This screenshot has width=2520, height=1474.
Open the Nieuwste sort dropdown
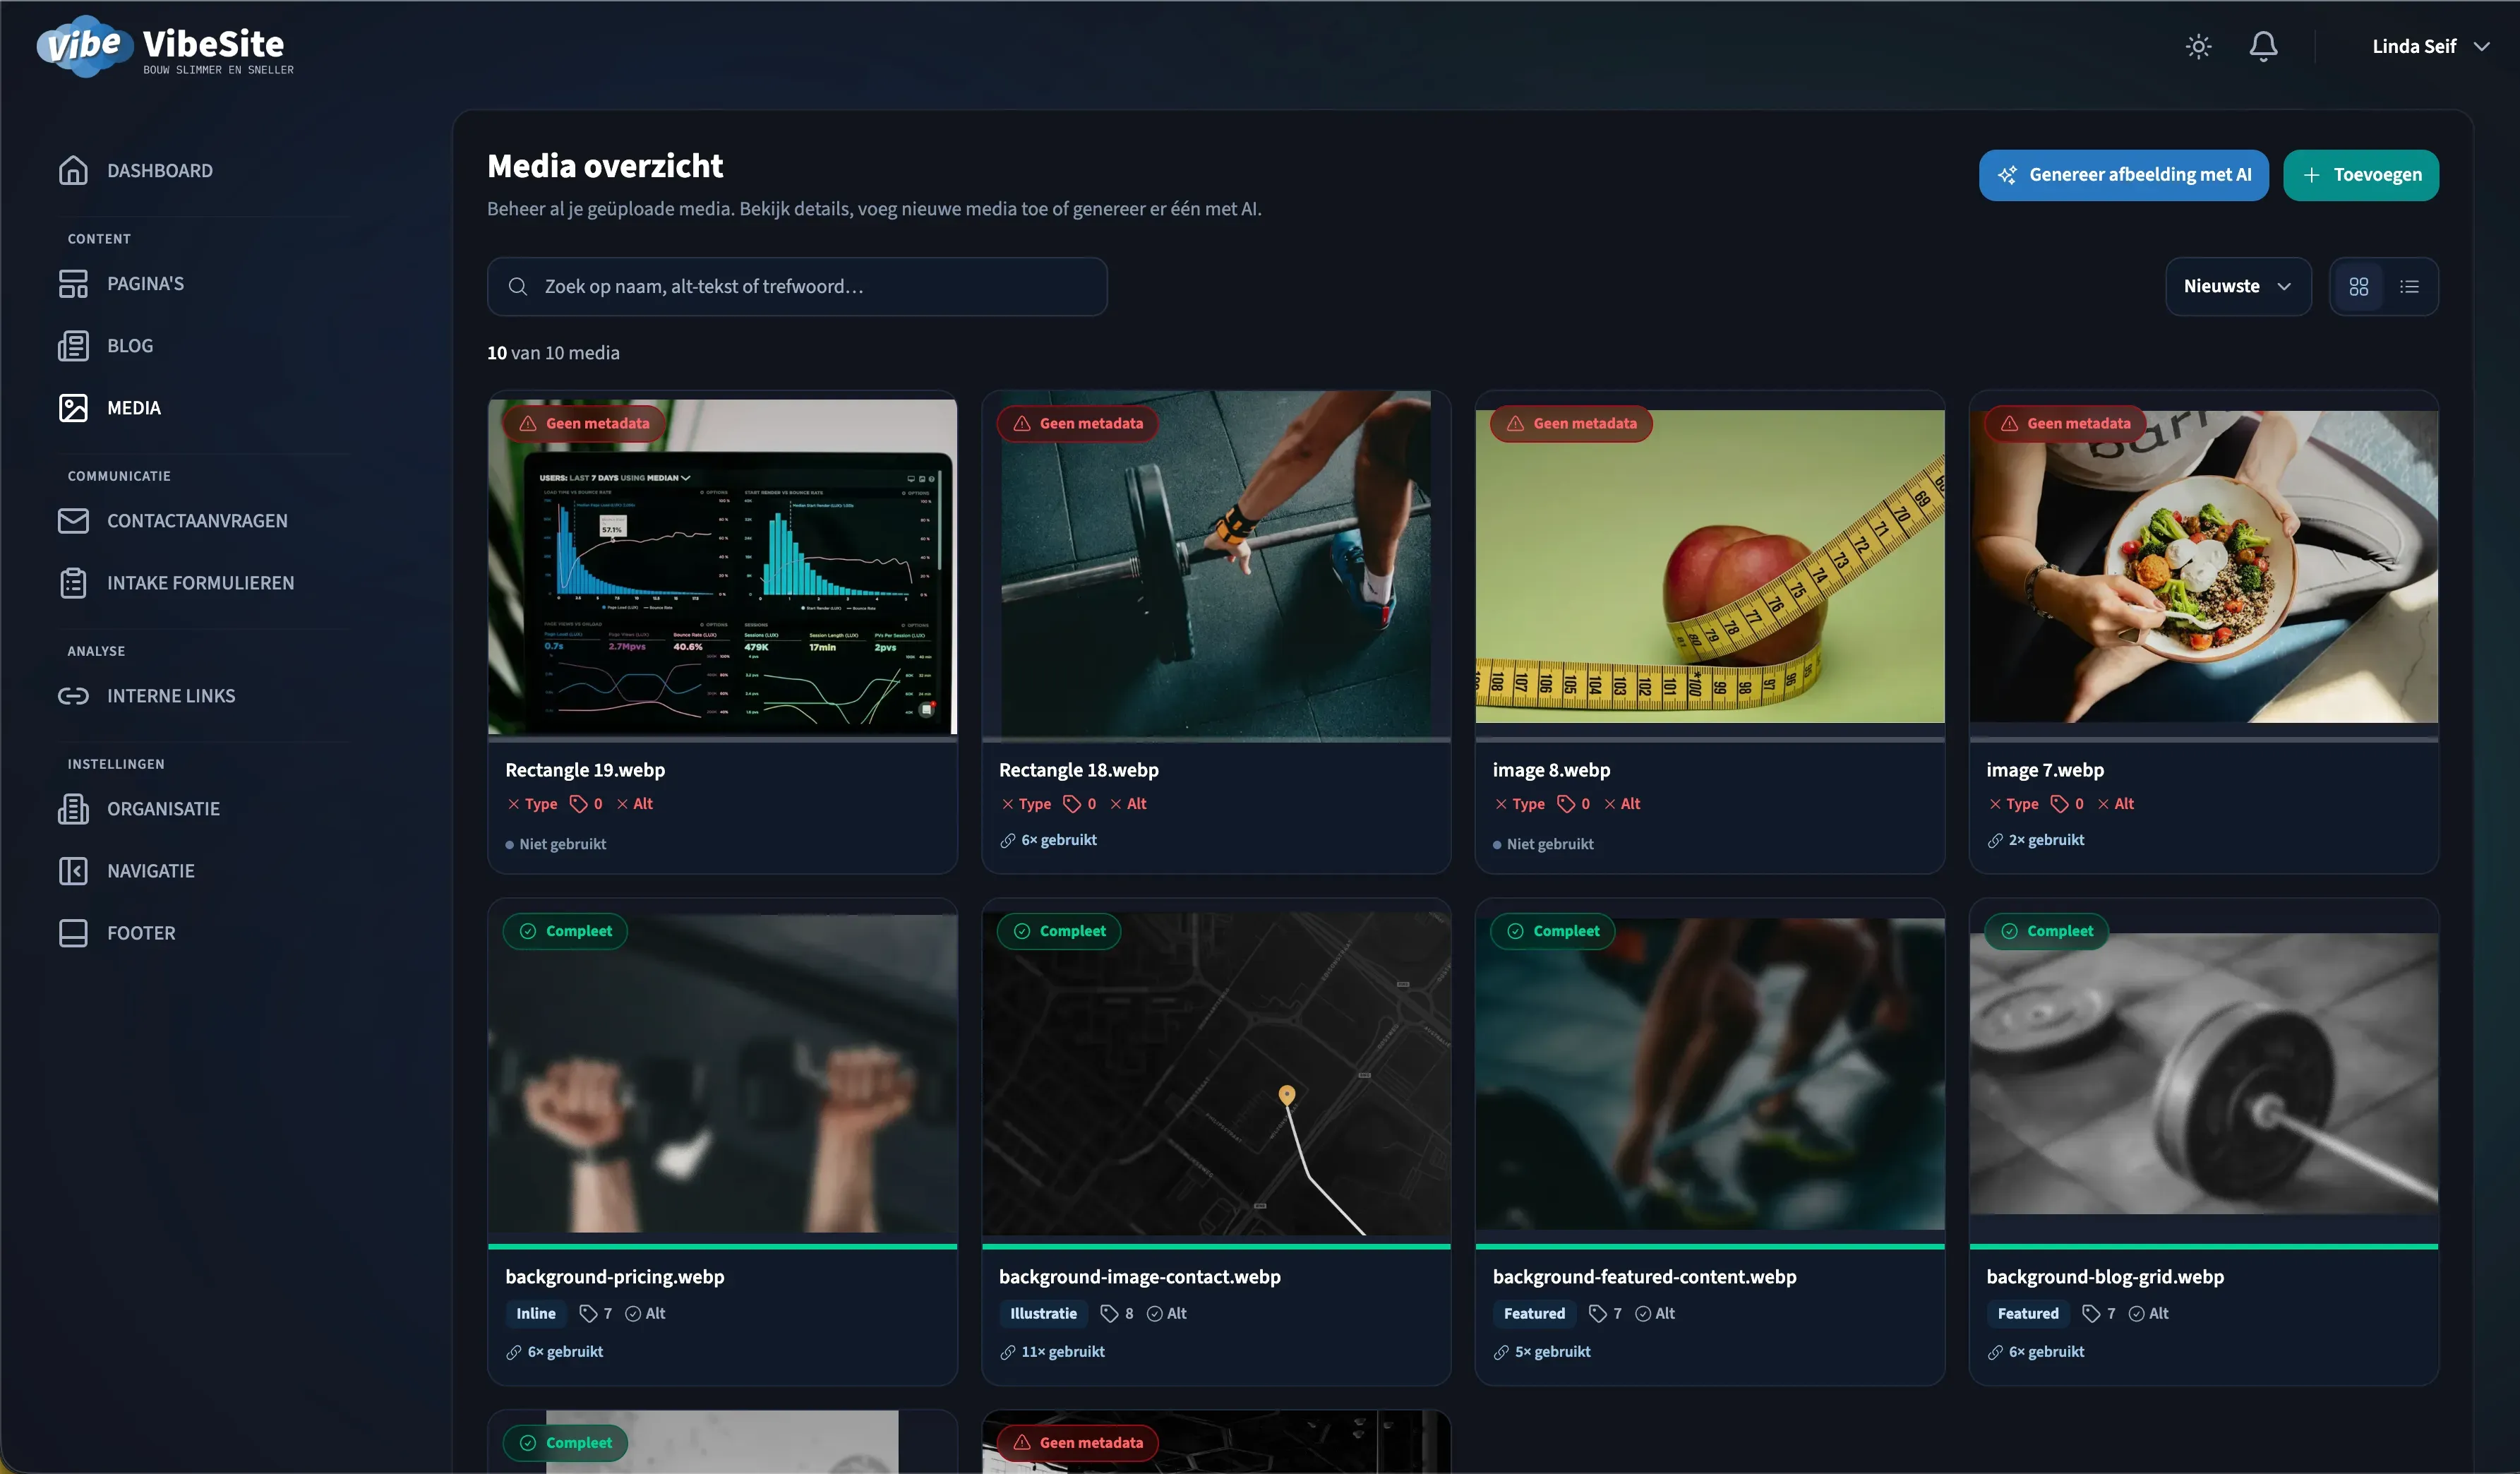2238,286
